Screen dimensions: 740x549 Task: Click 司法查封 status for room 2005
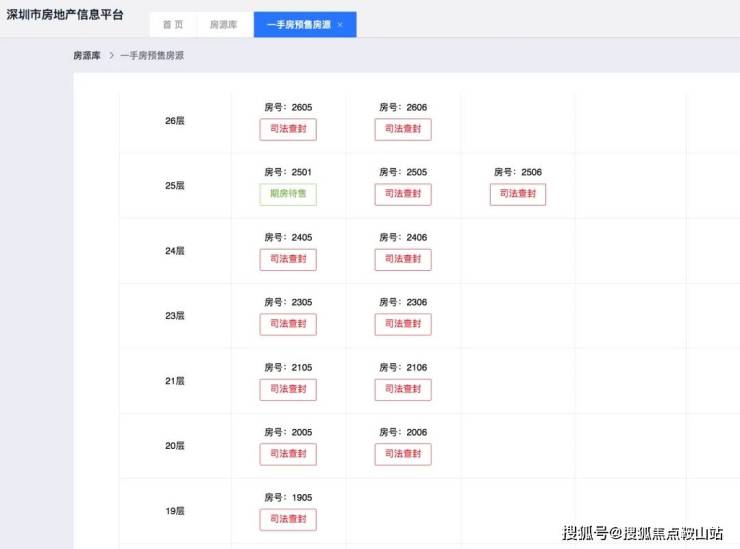click(x=288, y=454)
